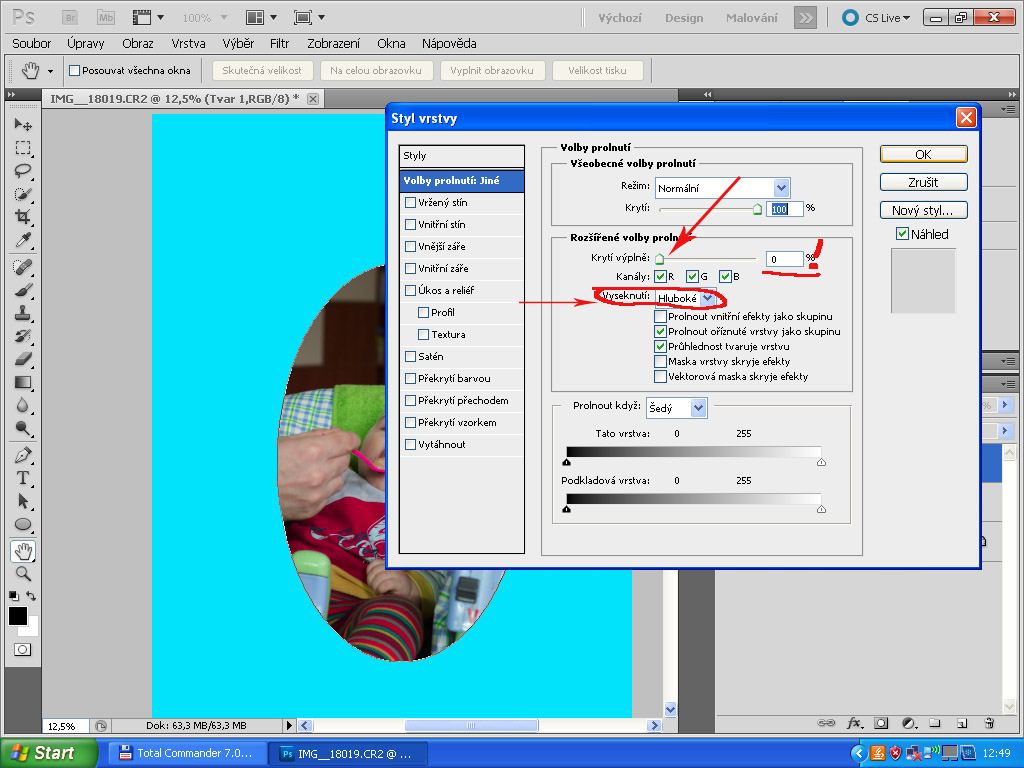
Task: Launch Adobe Bridge from the application bar
Action: (x=70, y=18)
